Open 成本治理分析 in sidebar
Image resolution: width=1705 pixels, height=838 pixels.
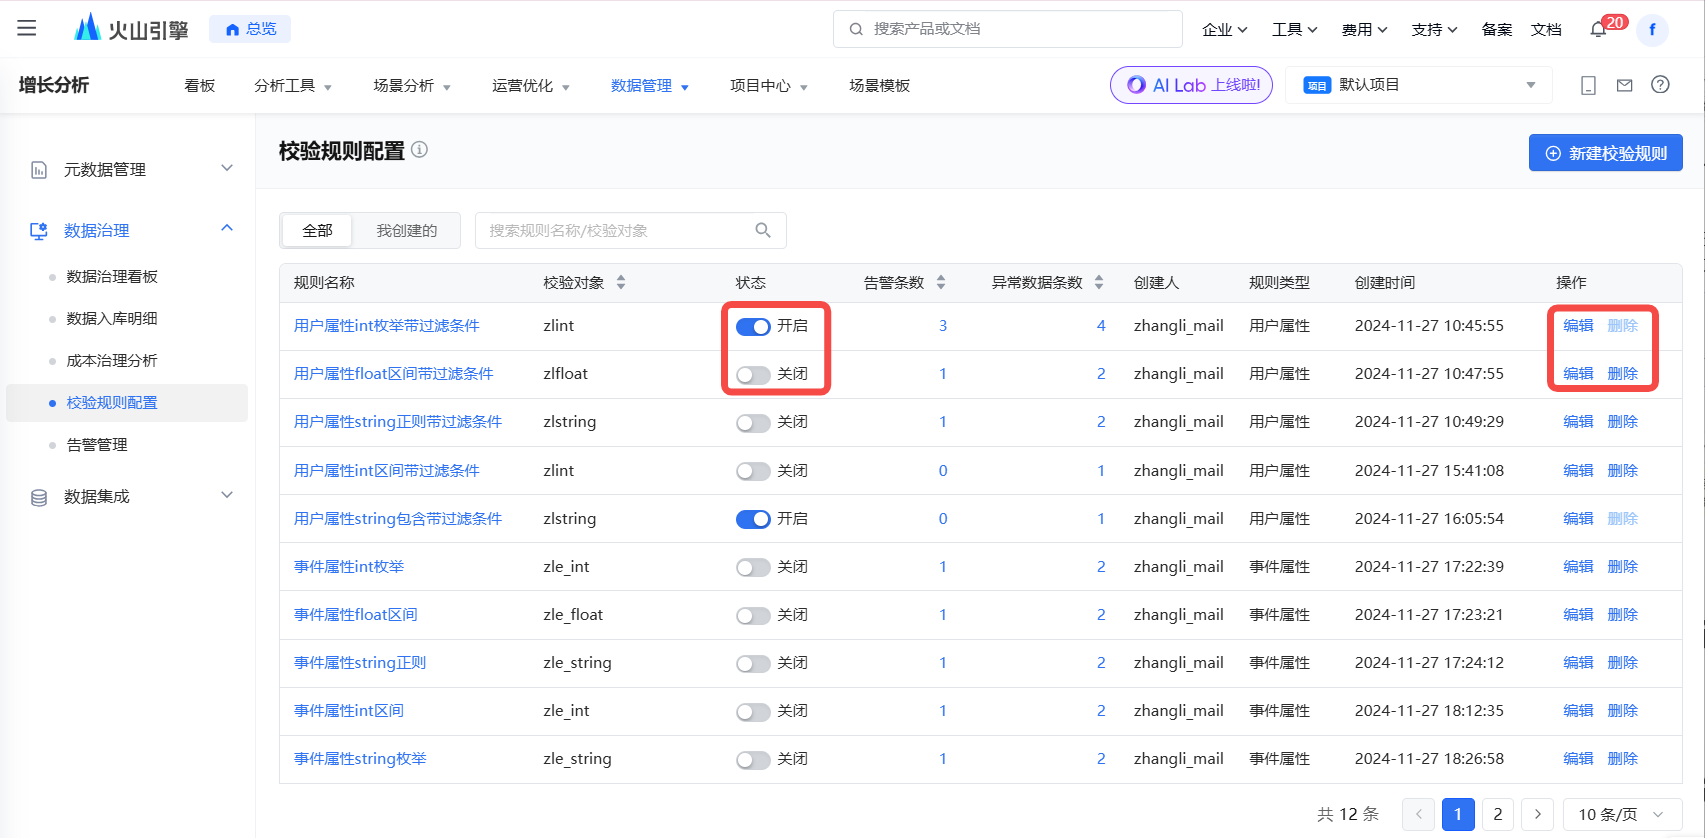point(112,361)
